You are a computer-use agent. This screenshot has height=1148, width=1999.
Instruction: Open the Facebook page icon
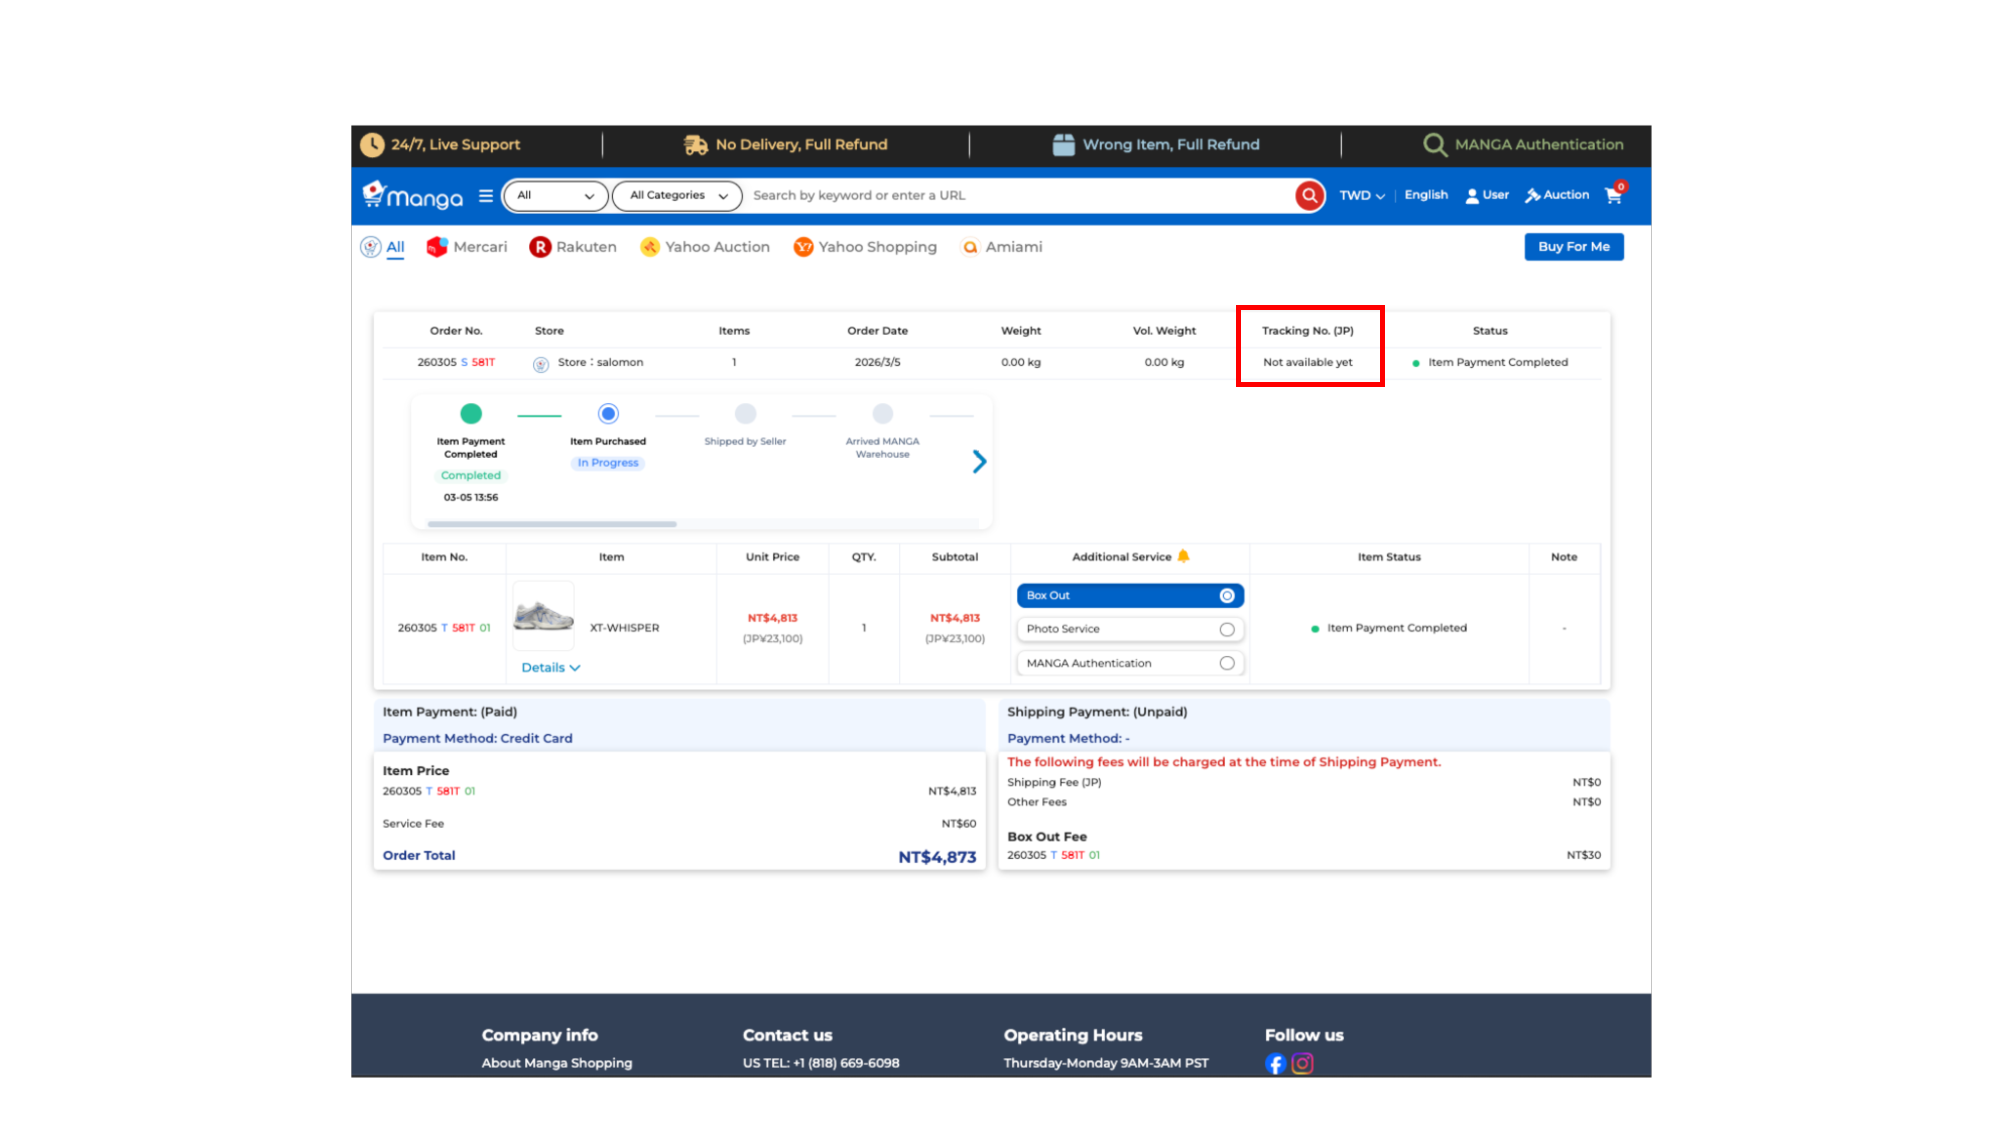[1275, 1064]
